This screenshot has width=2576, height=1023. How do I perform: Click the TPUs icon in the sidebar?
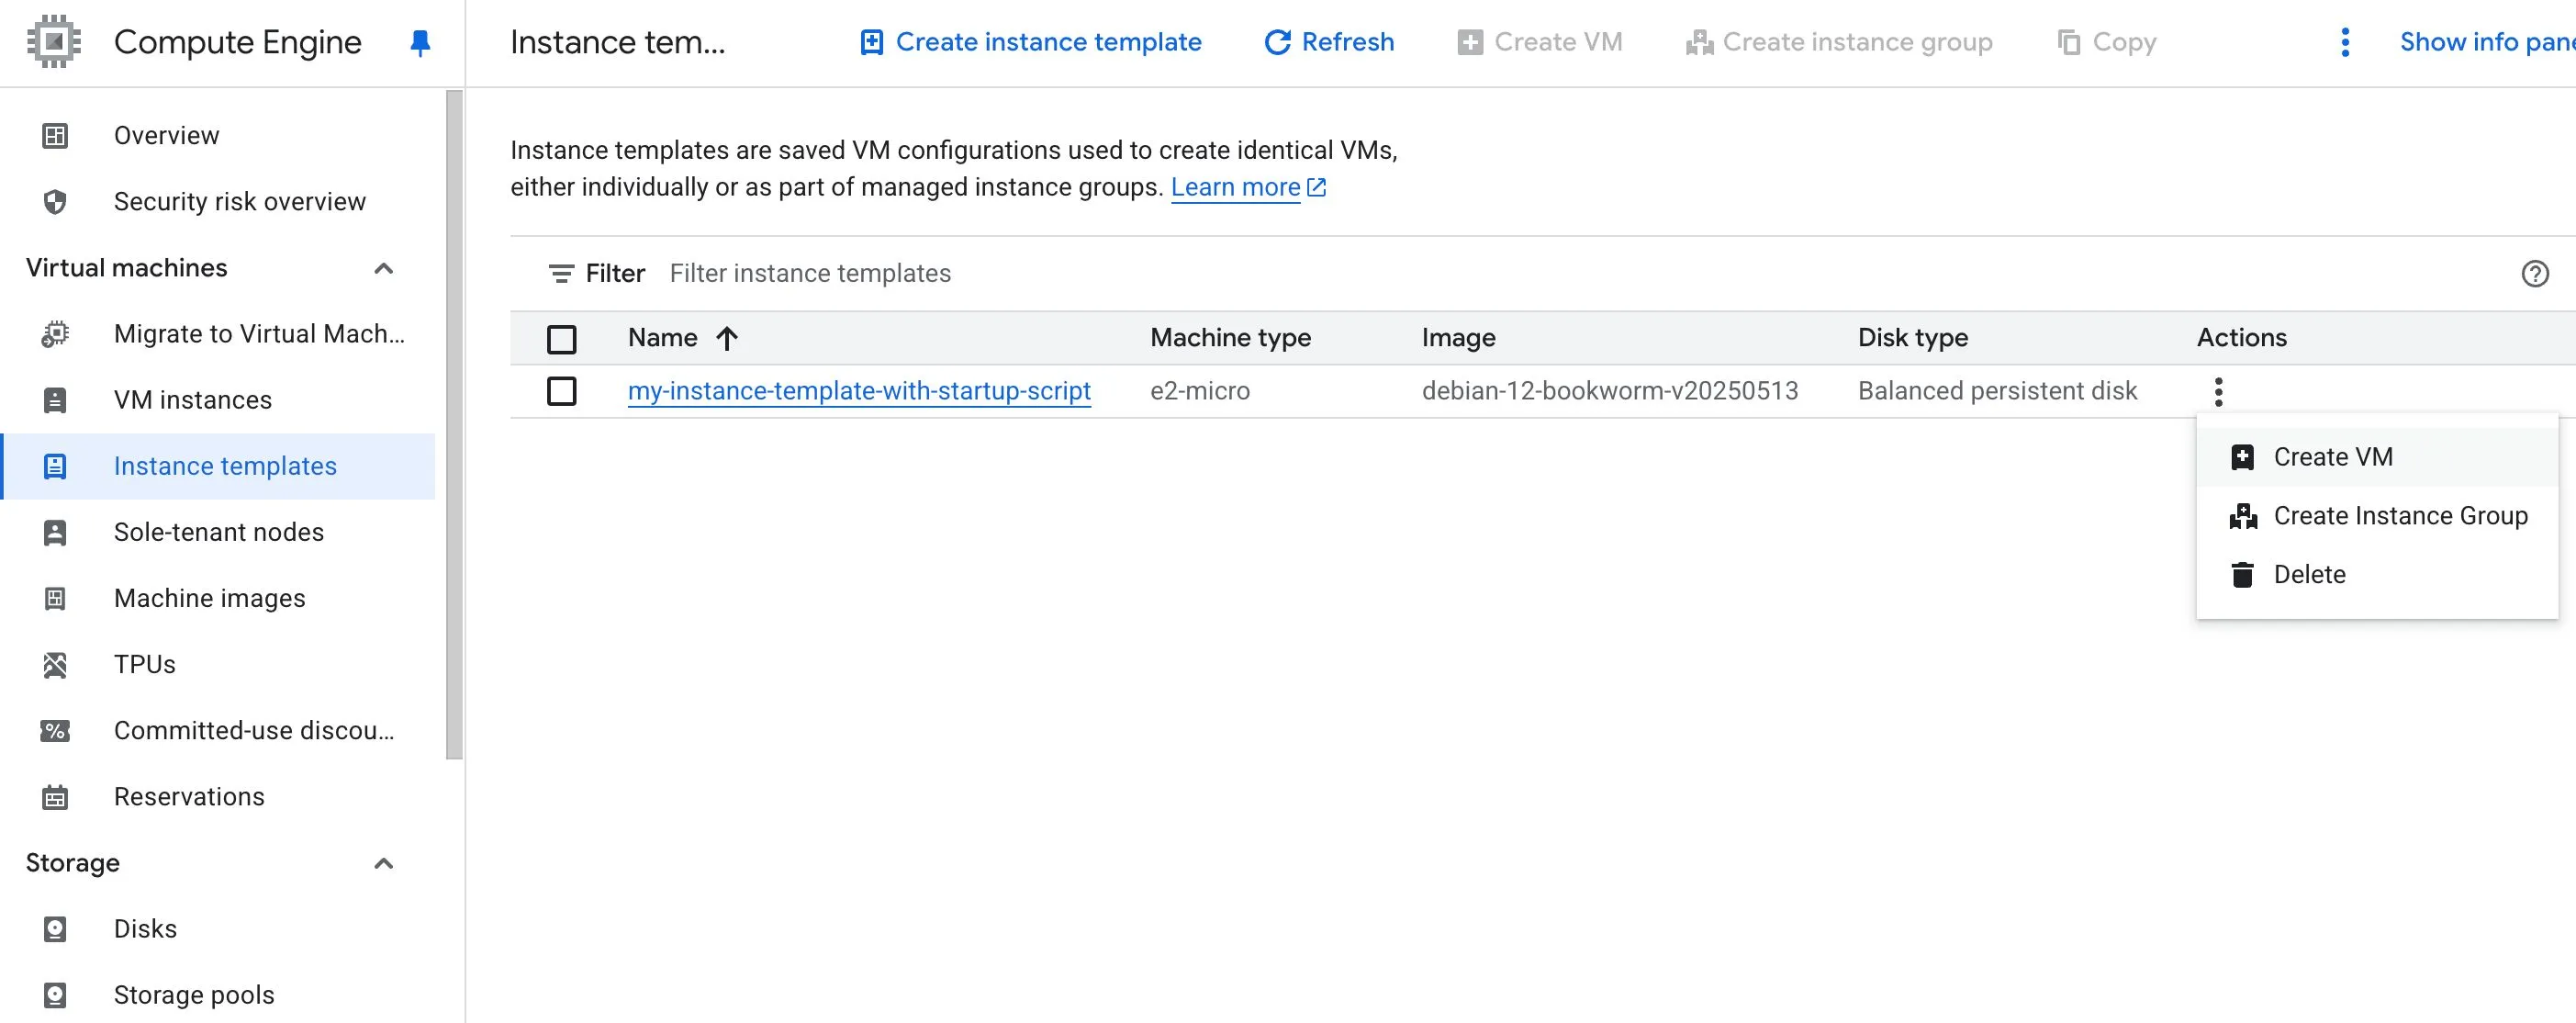pos(55,664)
